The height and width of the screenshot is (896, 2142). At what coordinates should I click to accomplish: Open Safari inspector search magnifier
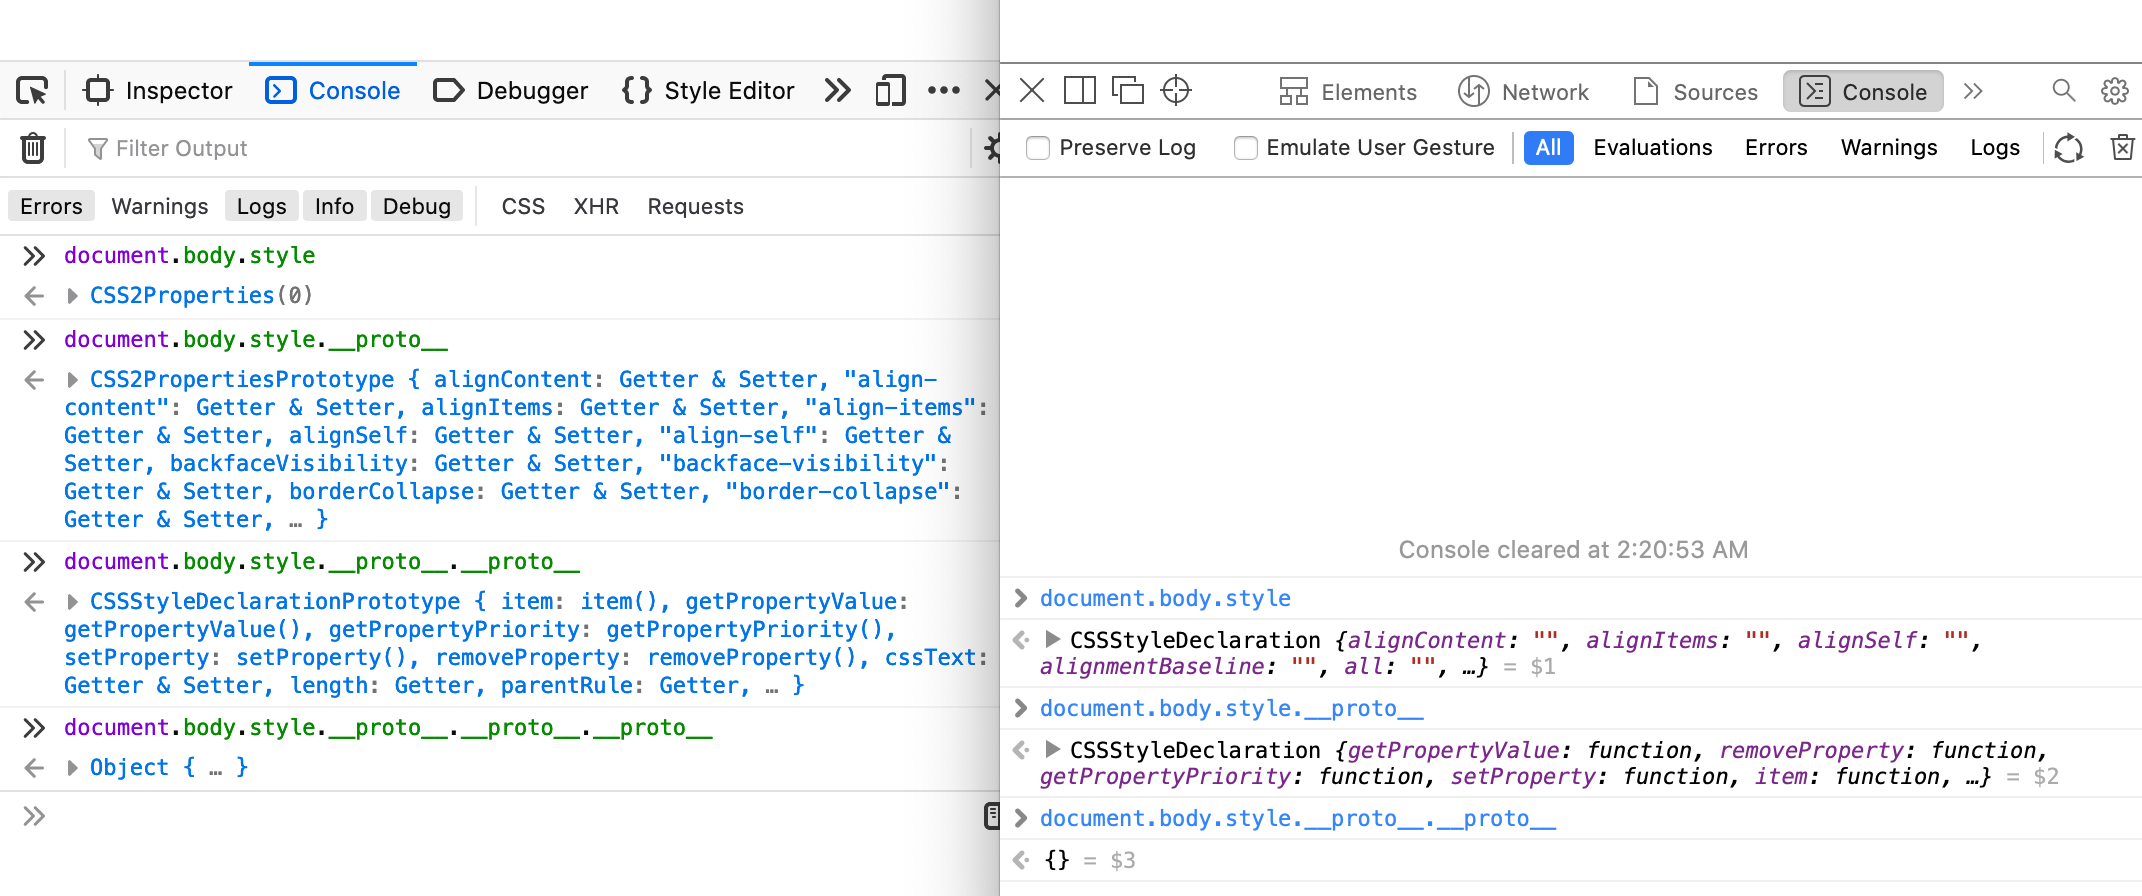pyautogui.click(x=2063, y=91)
